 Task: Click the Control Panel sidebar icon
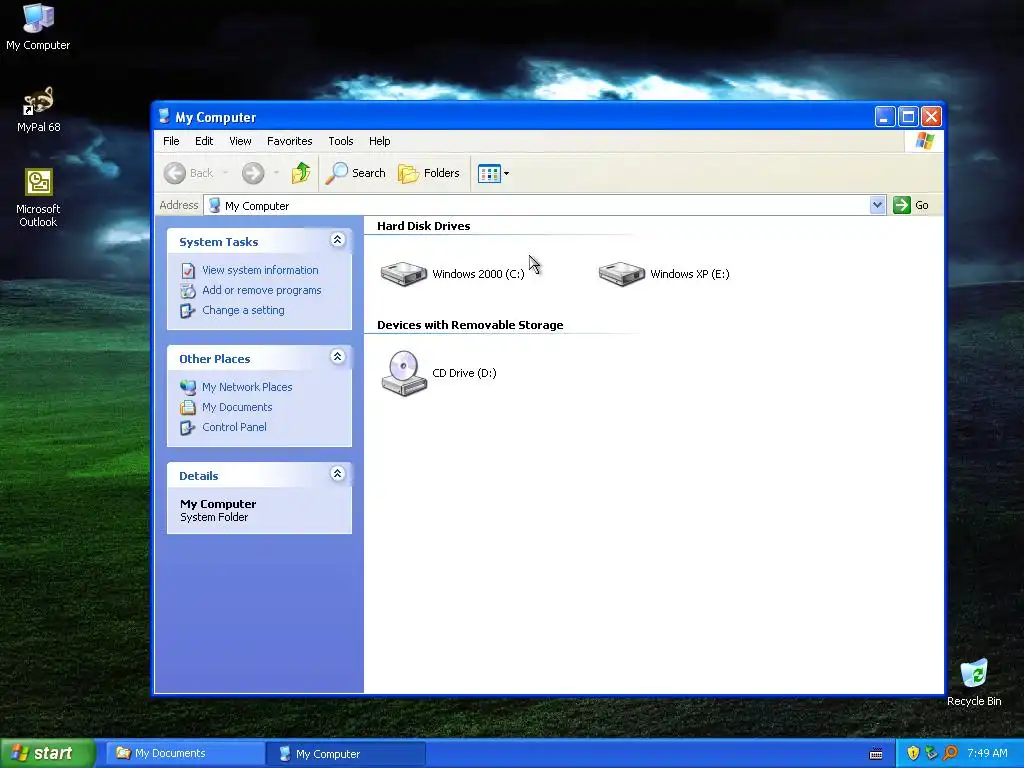[188, 428]
